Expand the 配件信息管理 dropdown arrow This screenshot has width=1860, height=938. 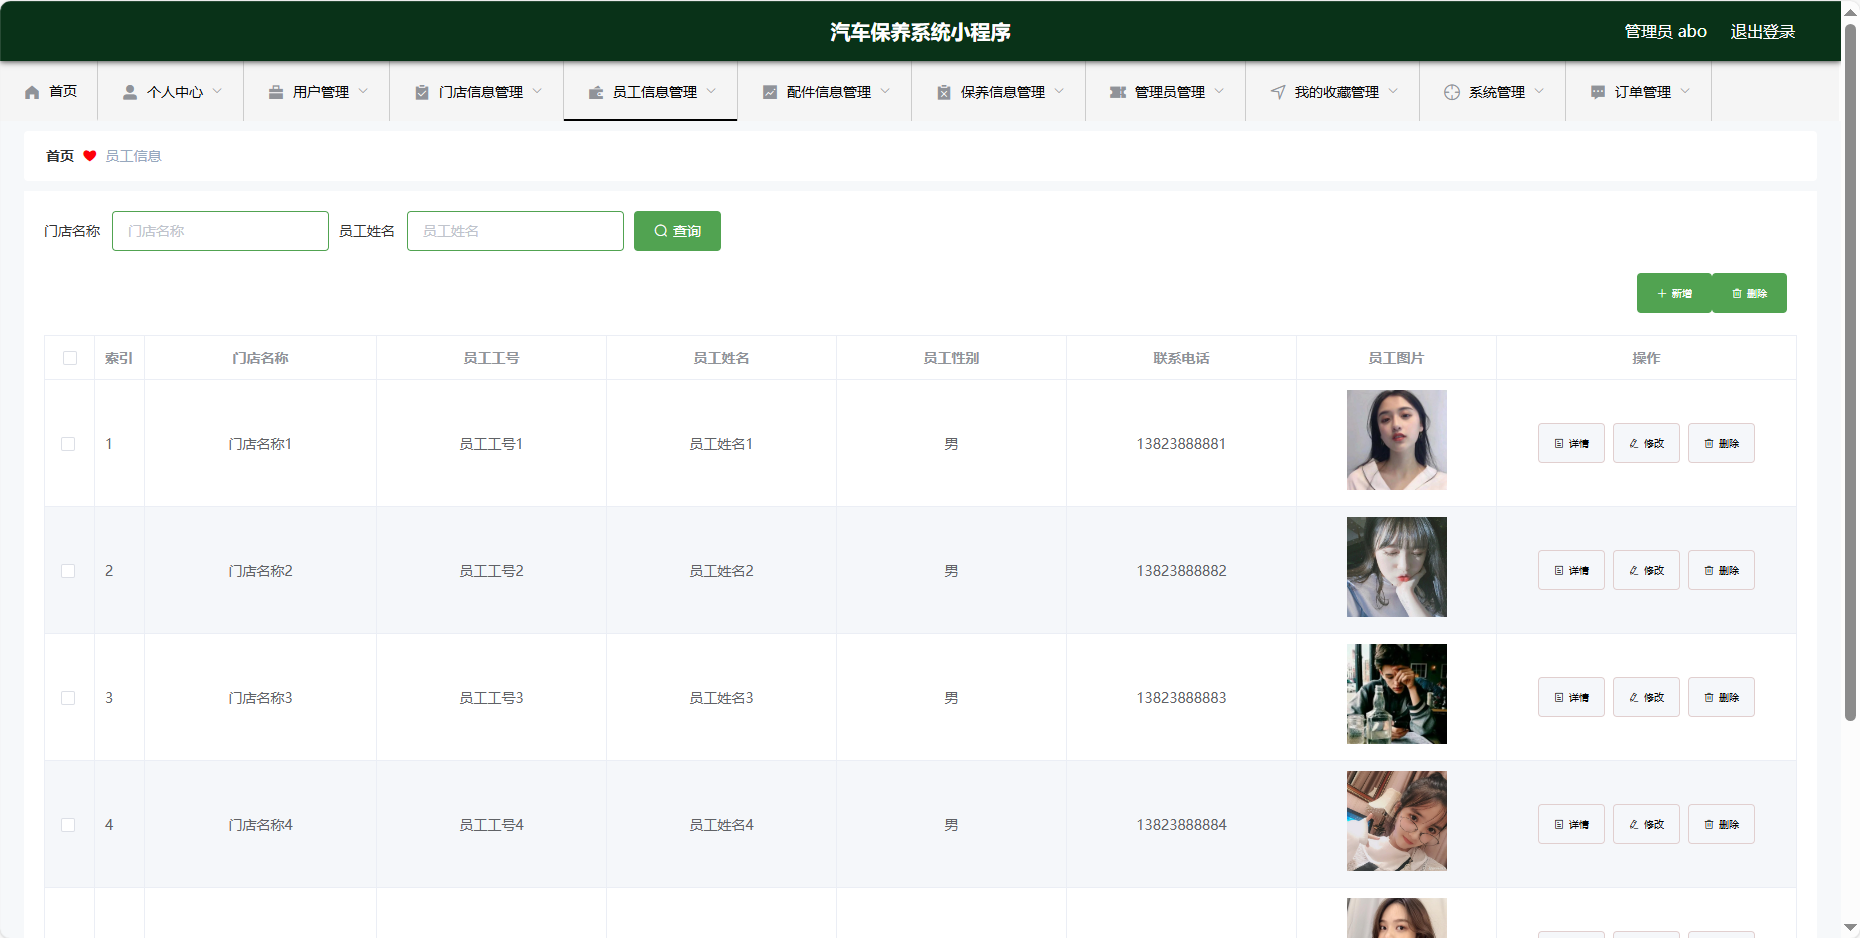(x=885, y=91)
